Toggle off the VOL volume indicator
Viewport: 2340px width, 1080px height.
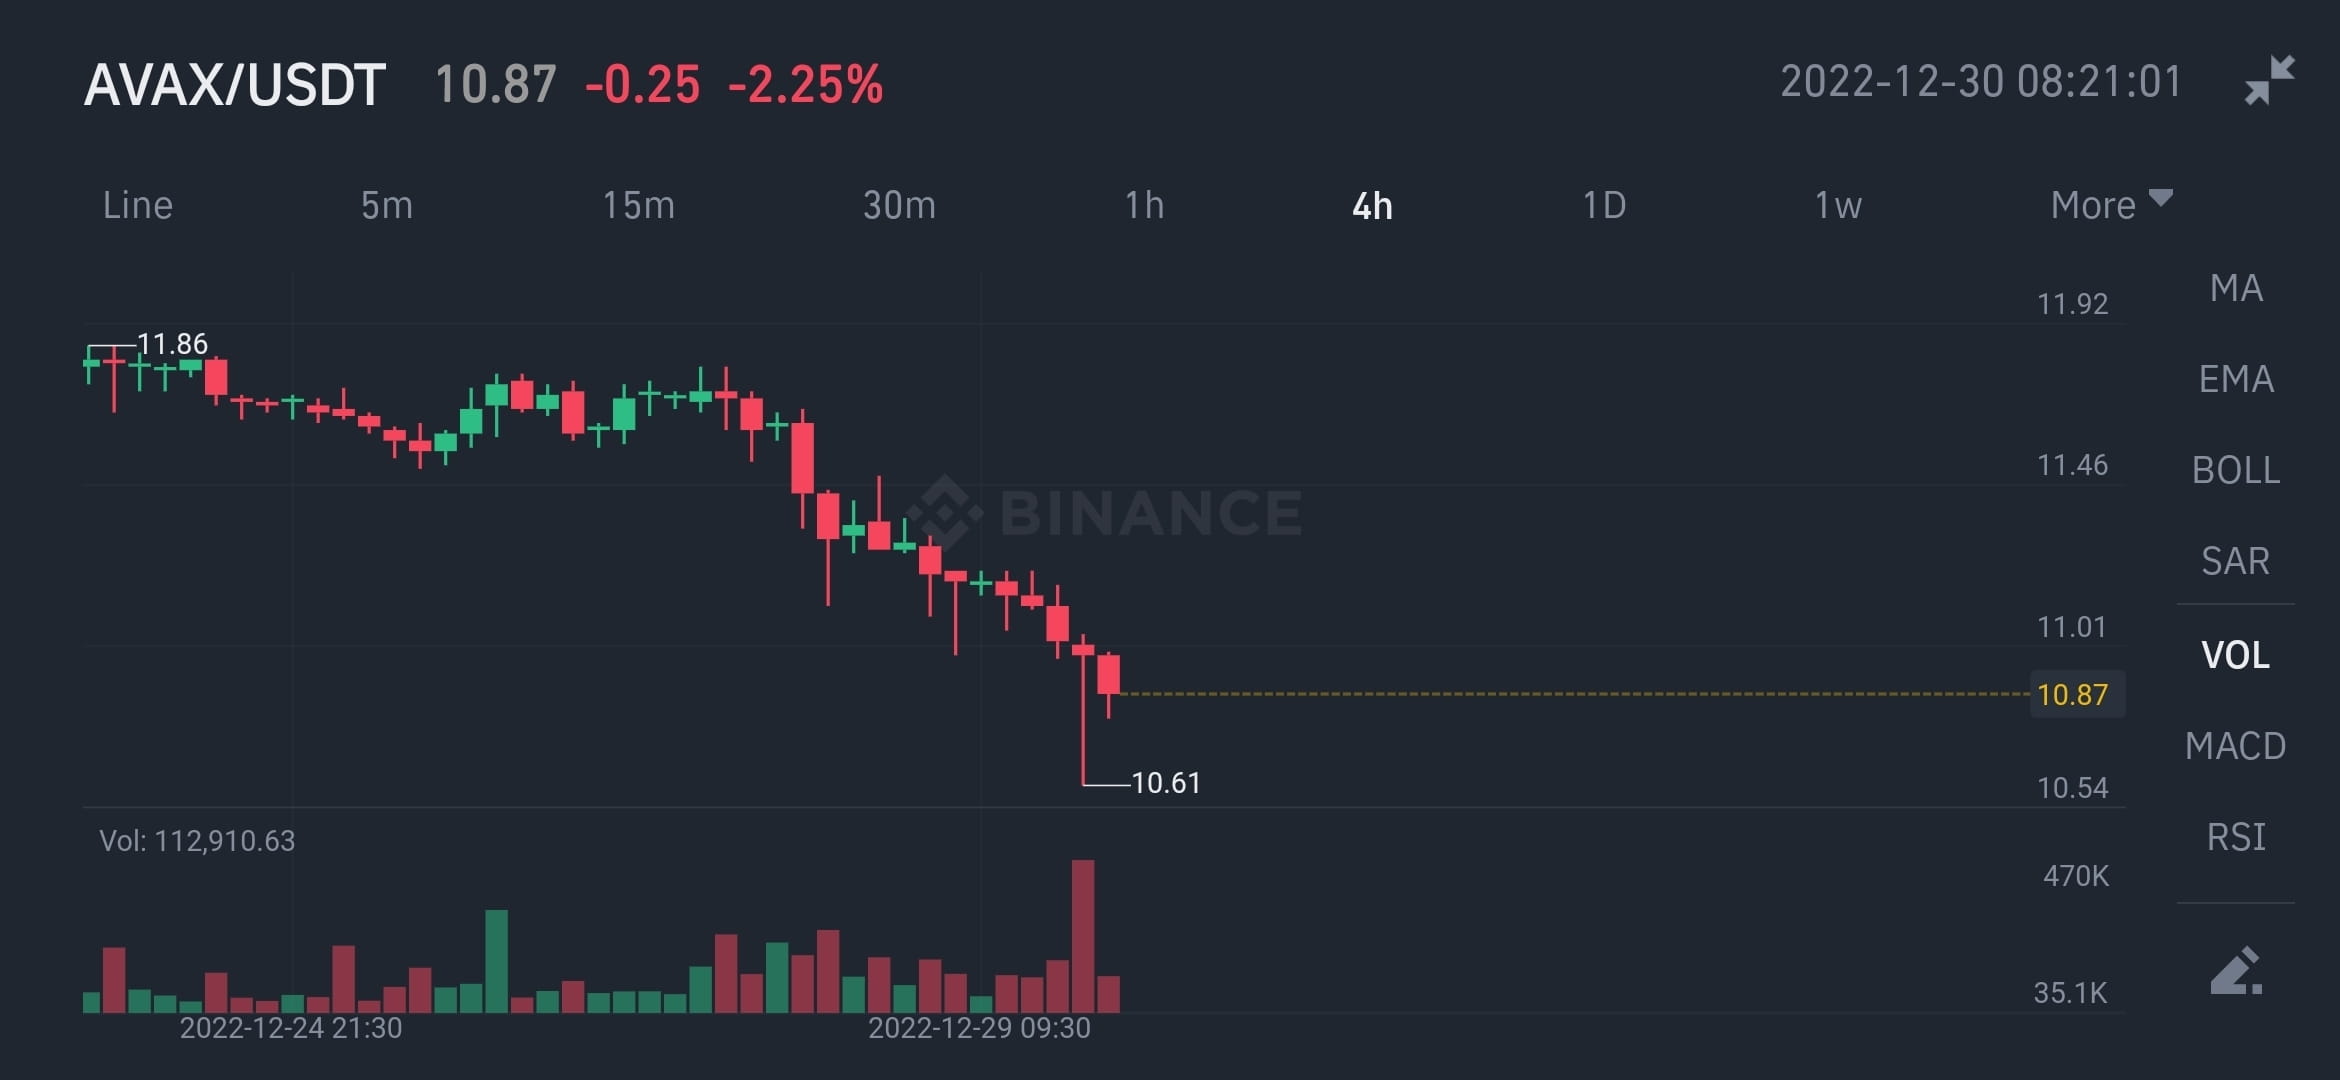(x=2238, y=653)
